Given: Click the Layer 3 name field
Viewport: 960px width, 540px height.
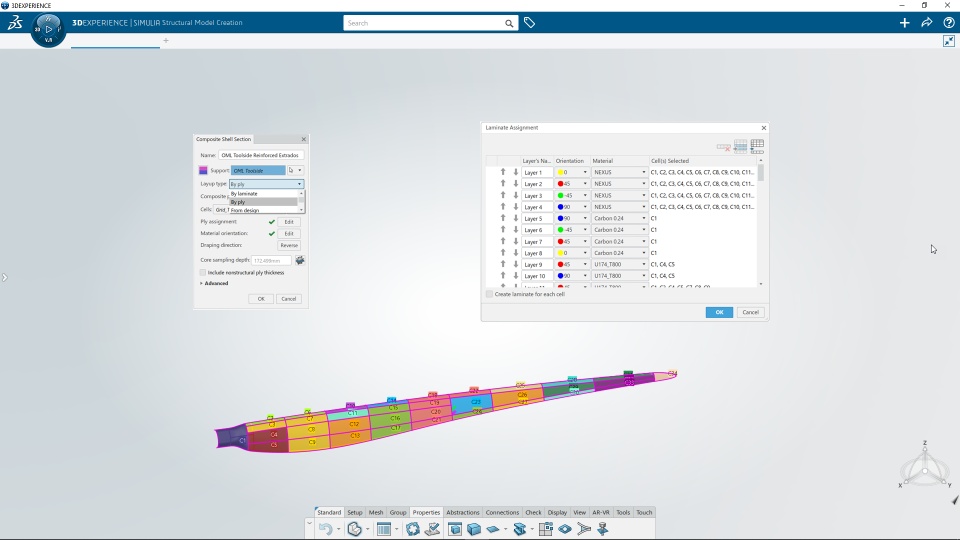Looking at the screenshot, I should (x=537, y=195).
